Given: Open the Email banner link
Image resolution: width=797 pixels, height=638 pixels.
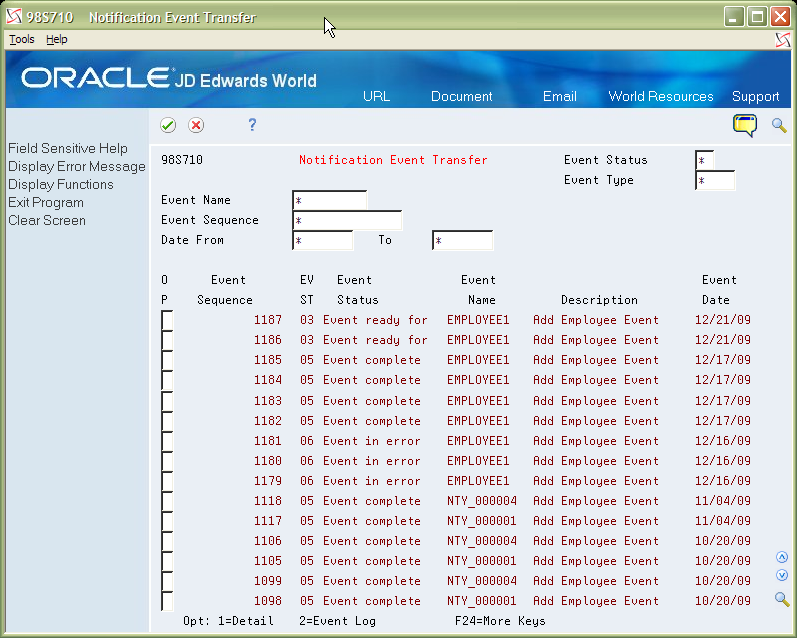Looking at the screenshot, I should coord(560,96).
